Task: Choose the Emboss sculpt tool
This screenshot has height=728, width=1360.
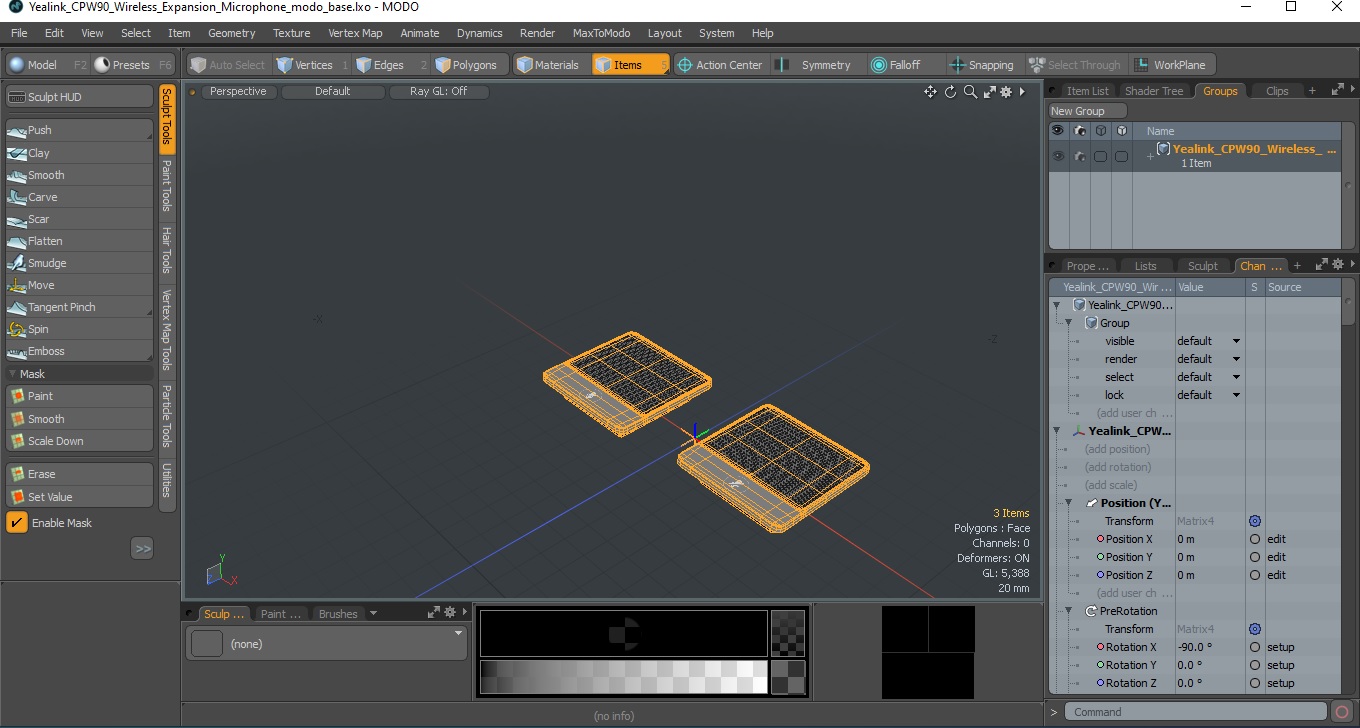Action: [x=80, y=351]
